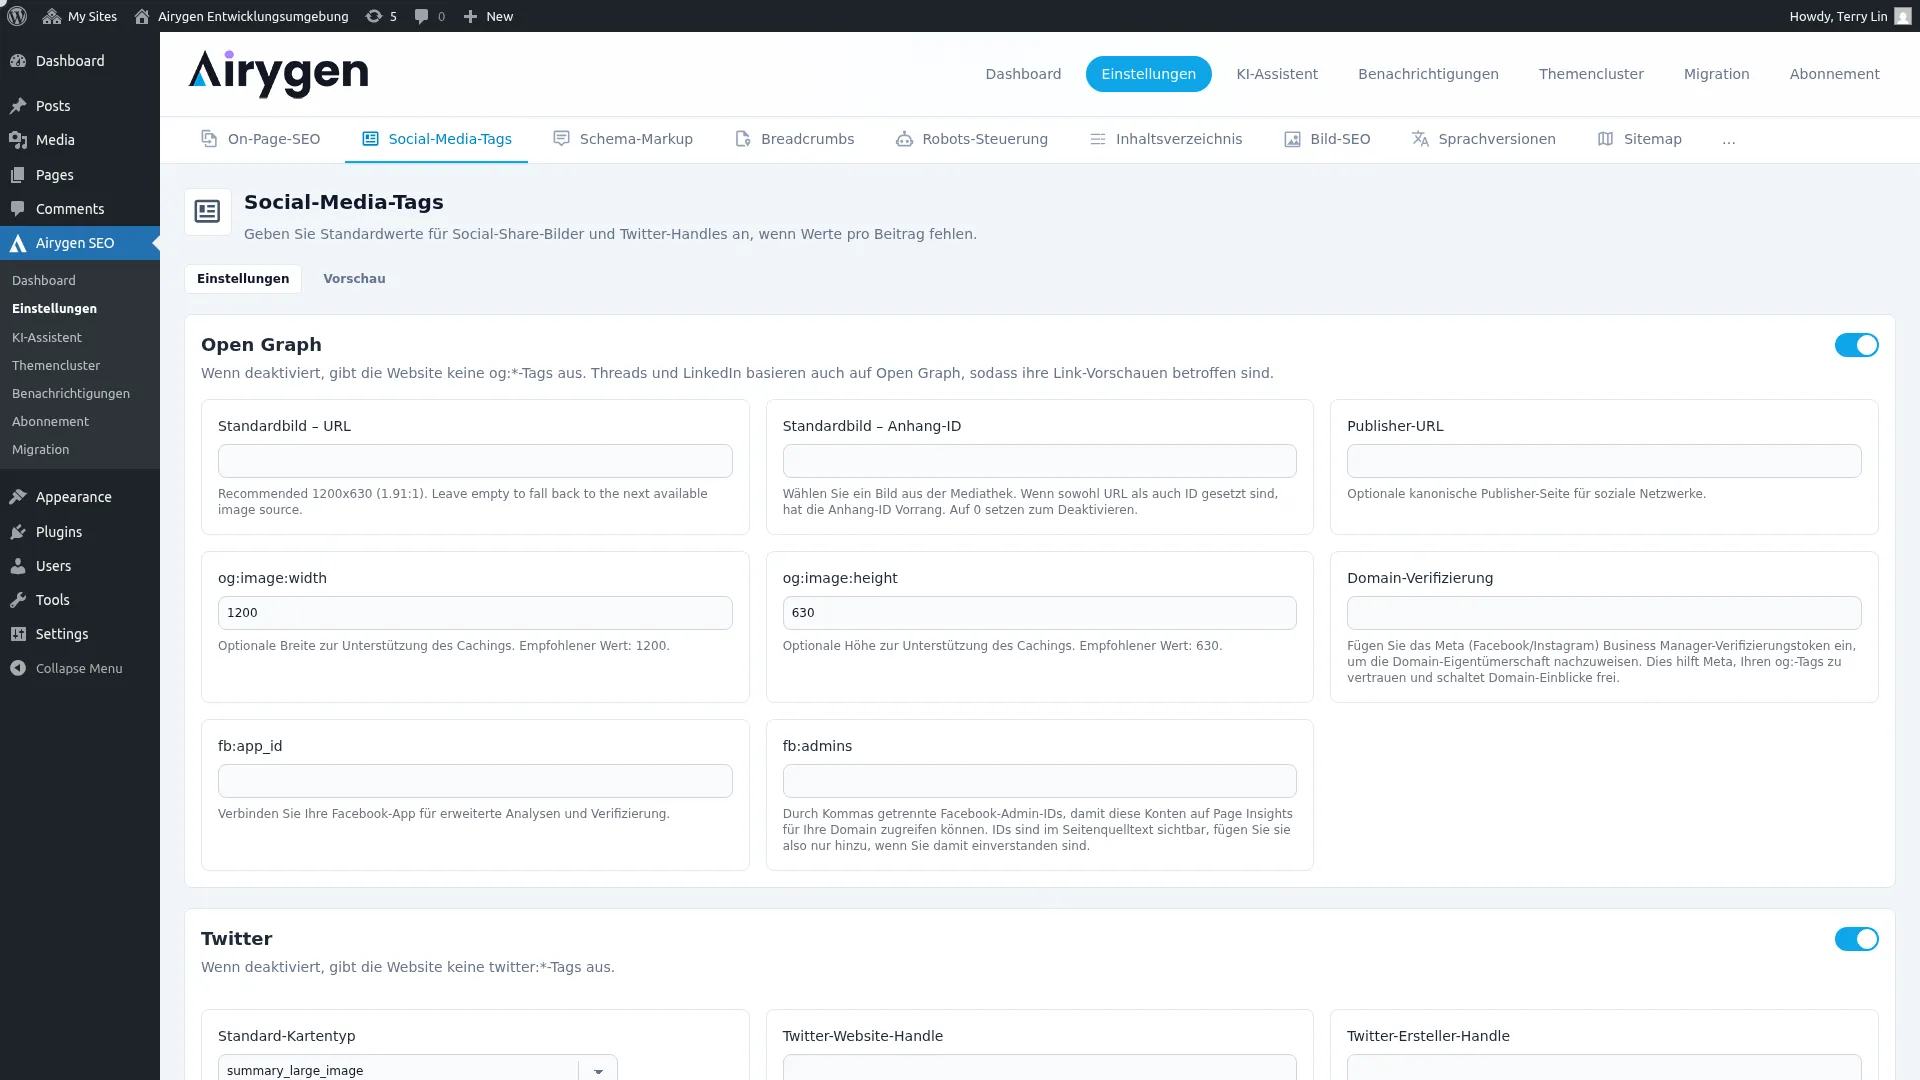
Task: Open the comments bubble icon in admin bar
Action: tap(422, 16)
